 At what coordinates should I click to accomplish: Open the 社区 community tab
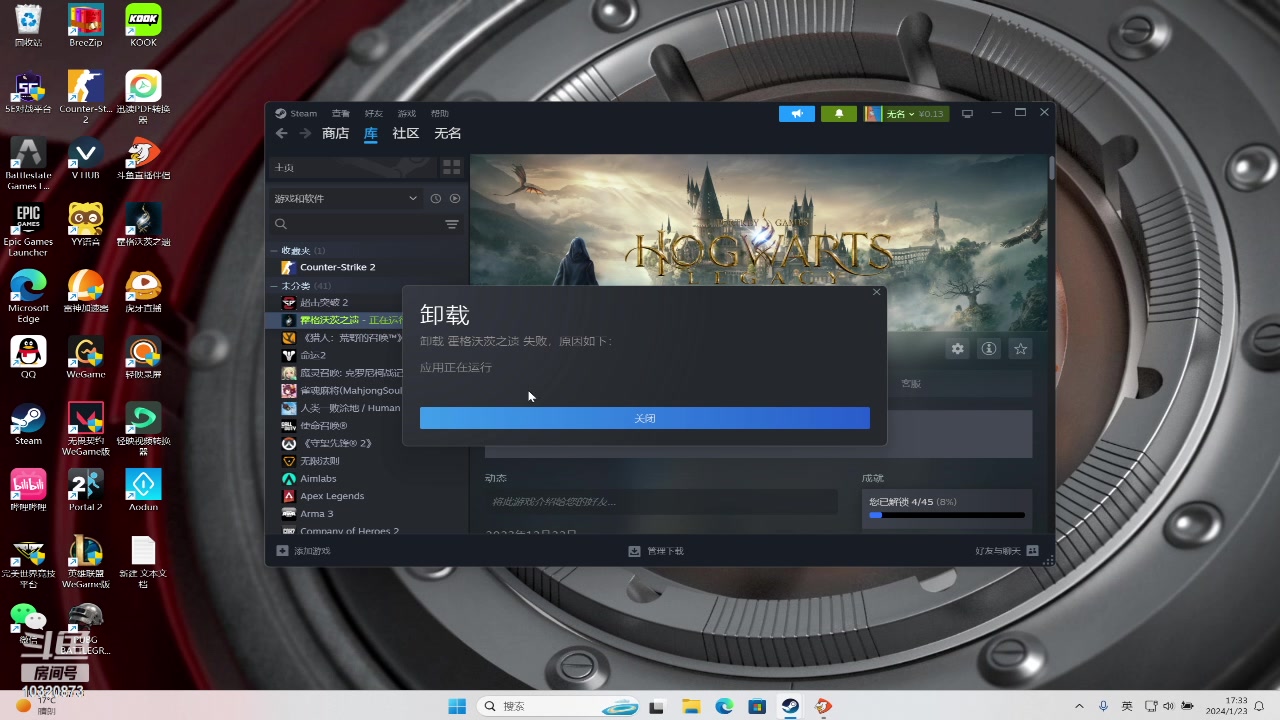[406, 134]
